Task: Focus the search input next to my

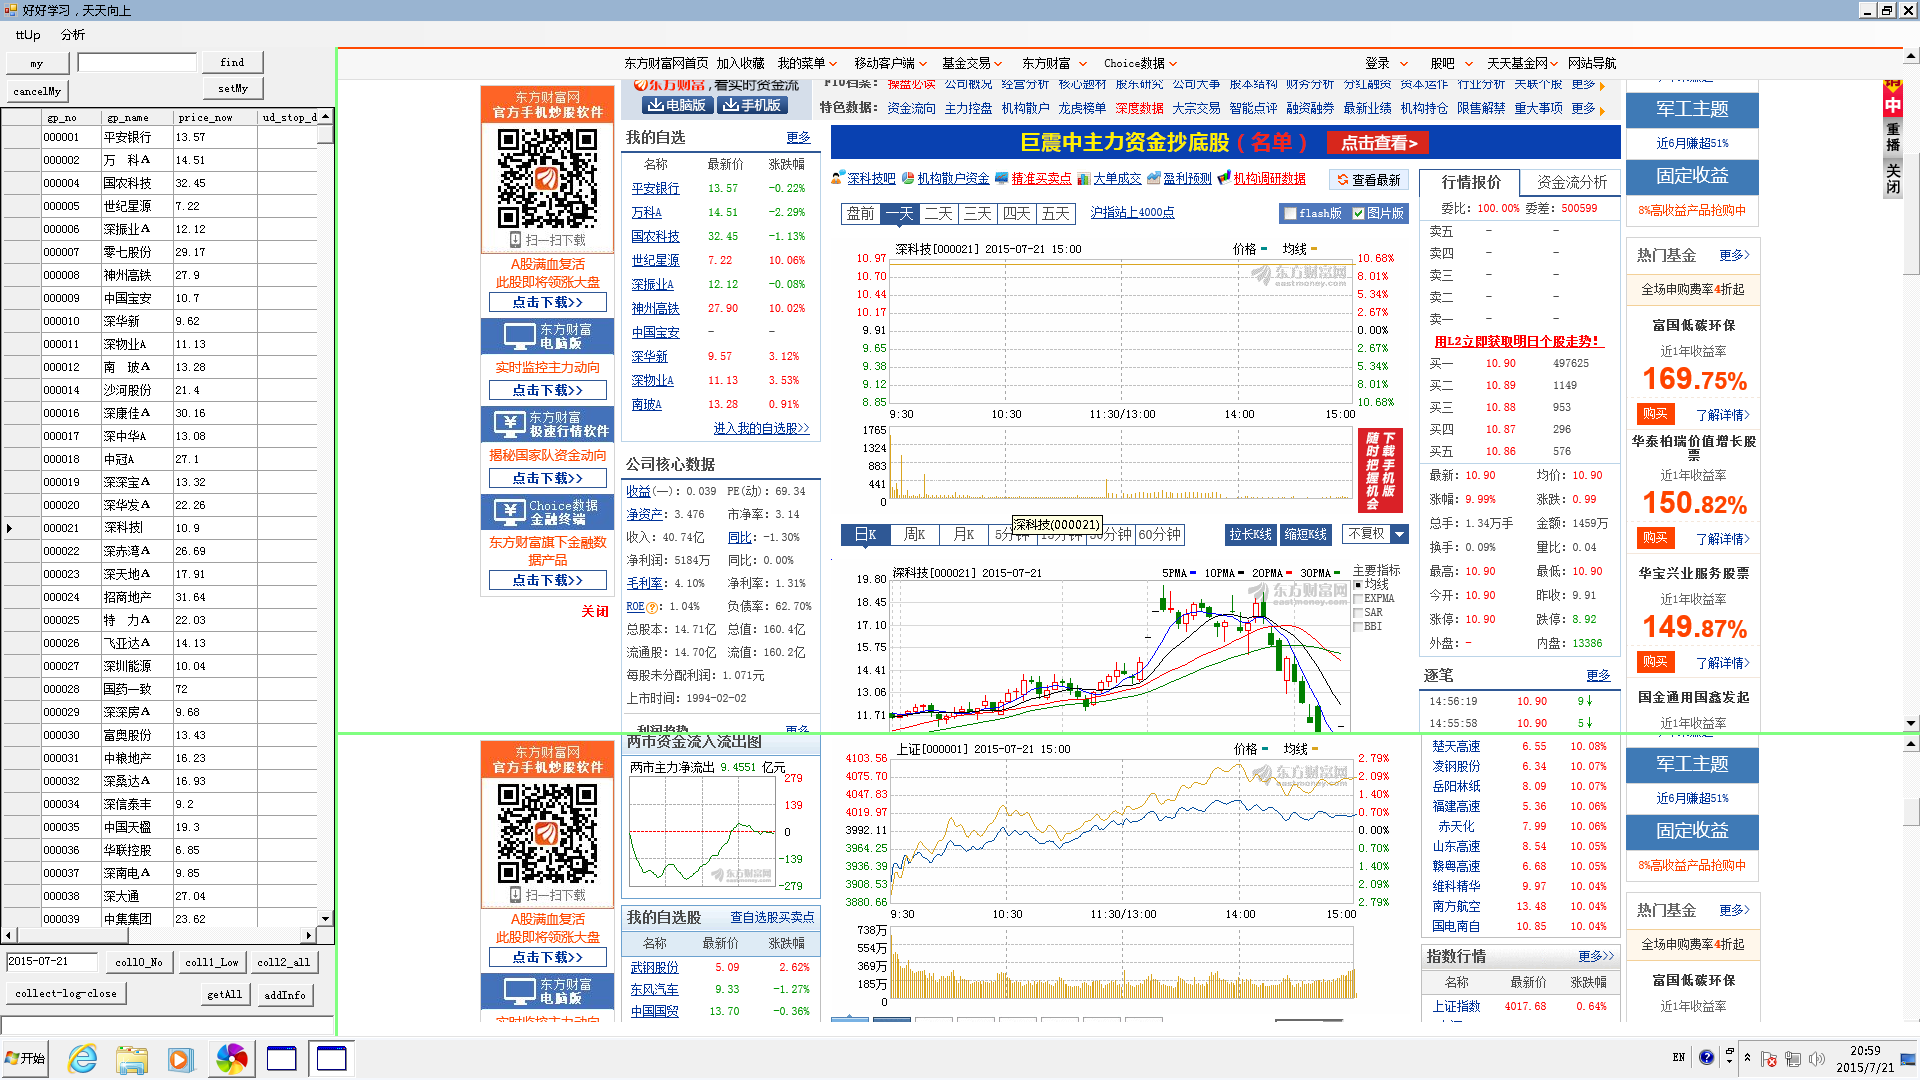Action: click(137, 62)
